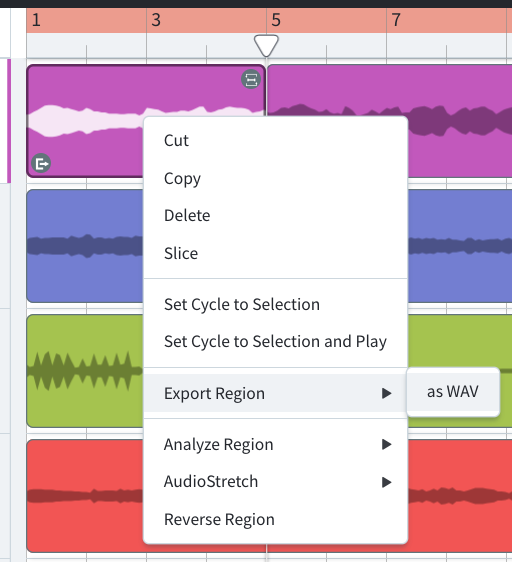Click the loop icon on the purple region
The image size is (512, 562).
click(x=251, y=79)
